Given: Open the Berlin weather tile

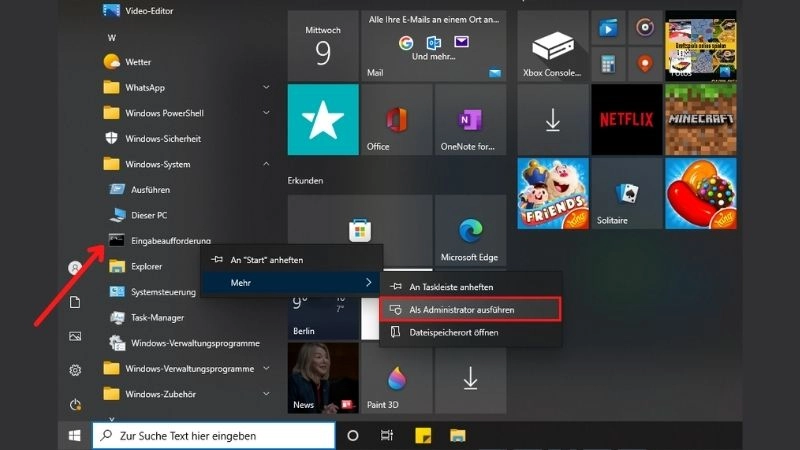Looking at the screenshot, I should pos(323,317).
